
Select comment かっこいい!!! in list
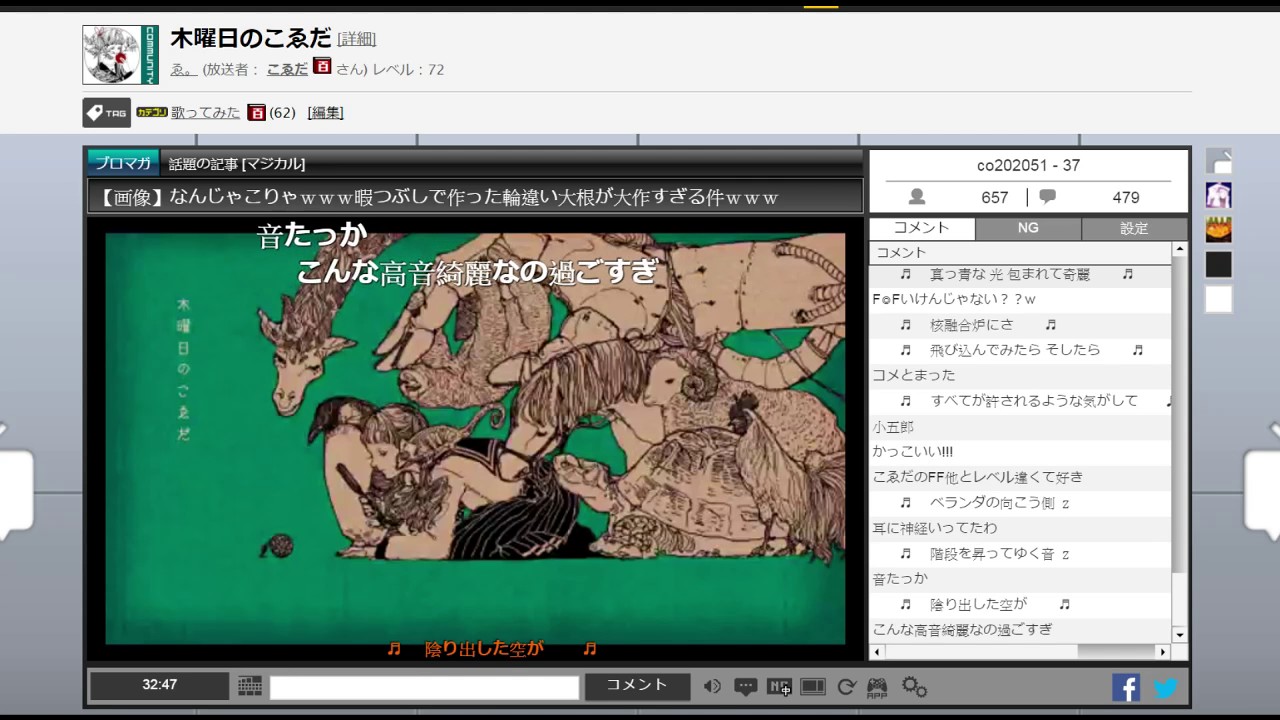(x=1020, y=452)
